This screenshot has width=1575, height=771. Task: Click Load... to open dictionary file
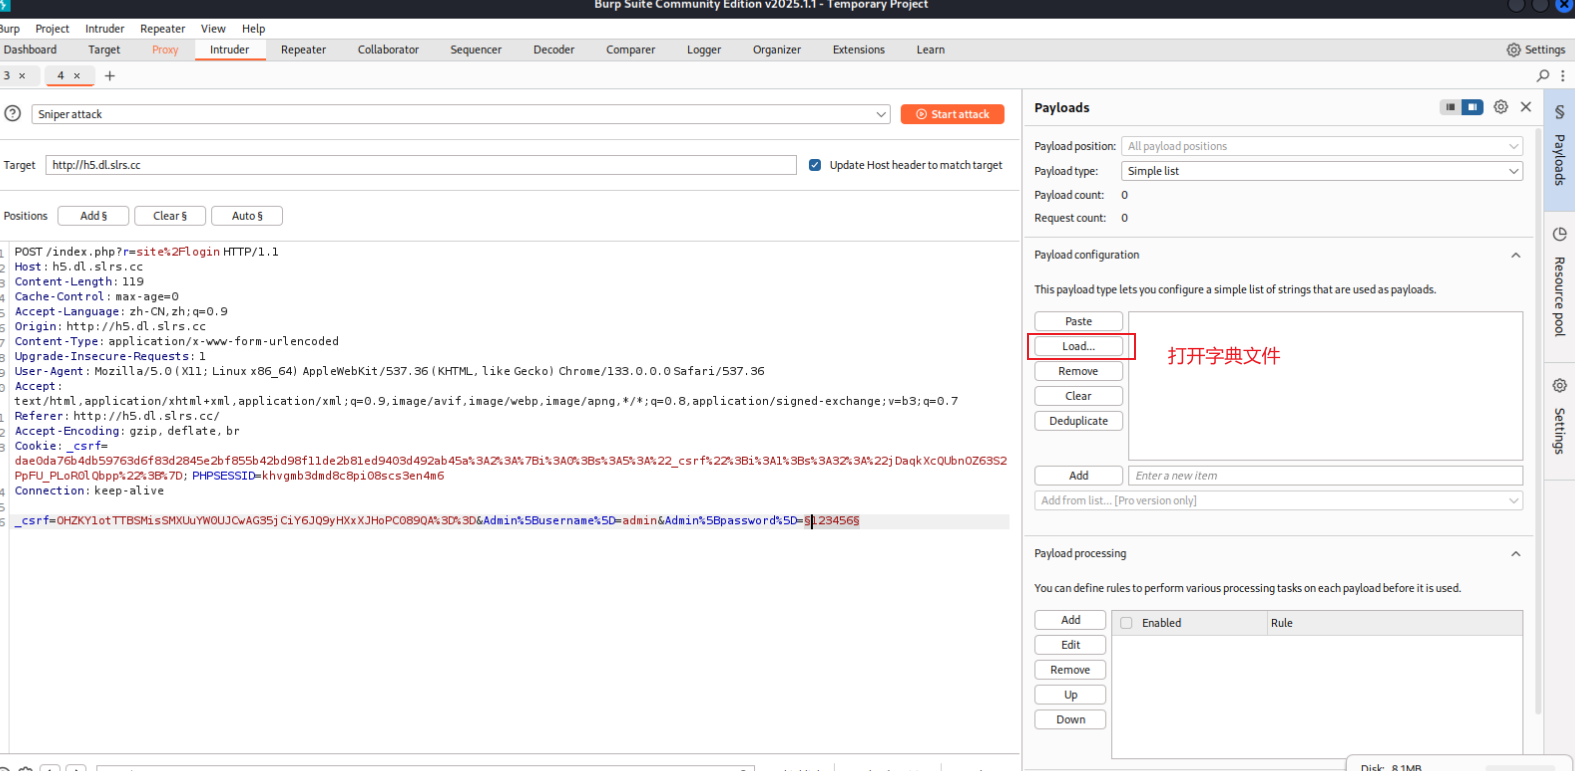1078,346
